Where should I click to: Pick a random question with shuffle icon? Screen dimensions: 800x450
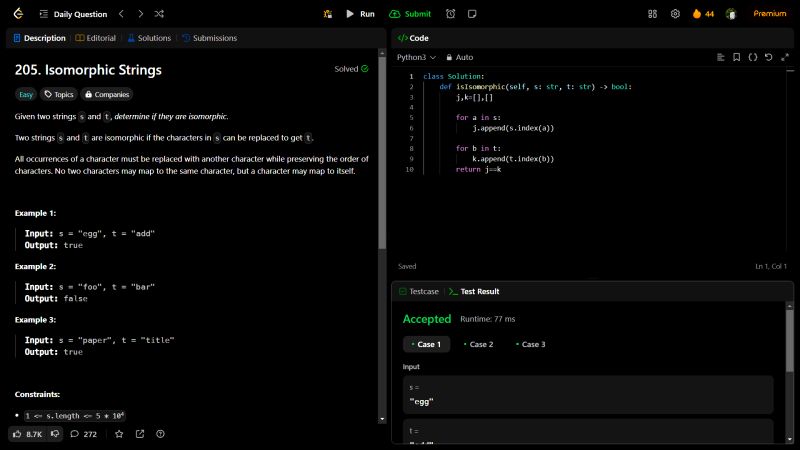coord(160,14)
